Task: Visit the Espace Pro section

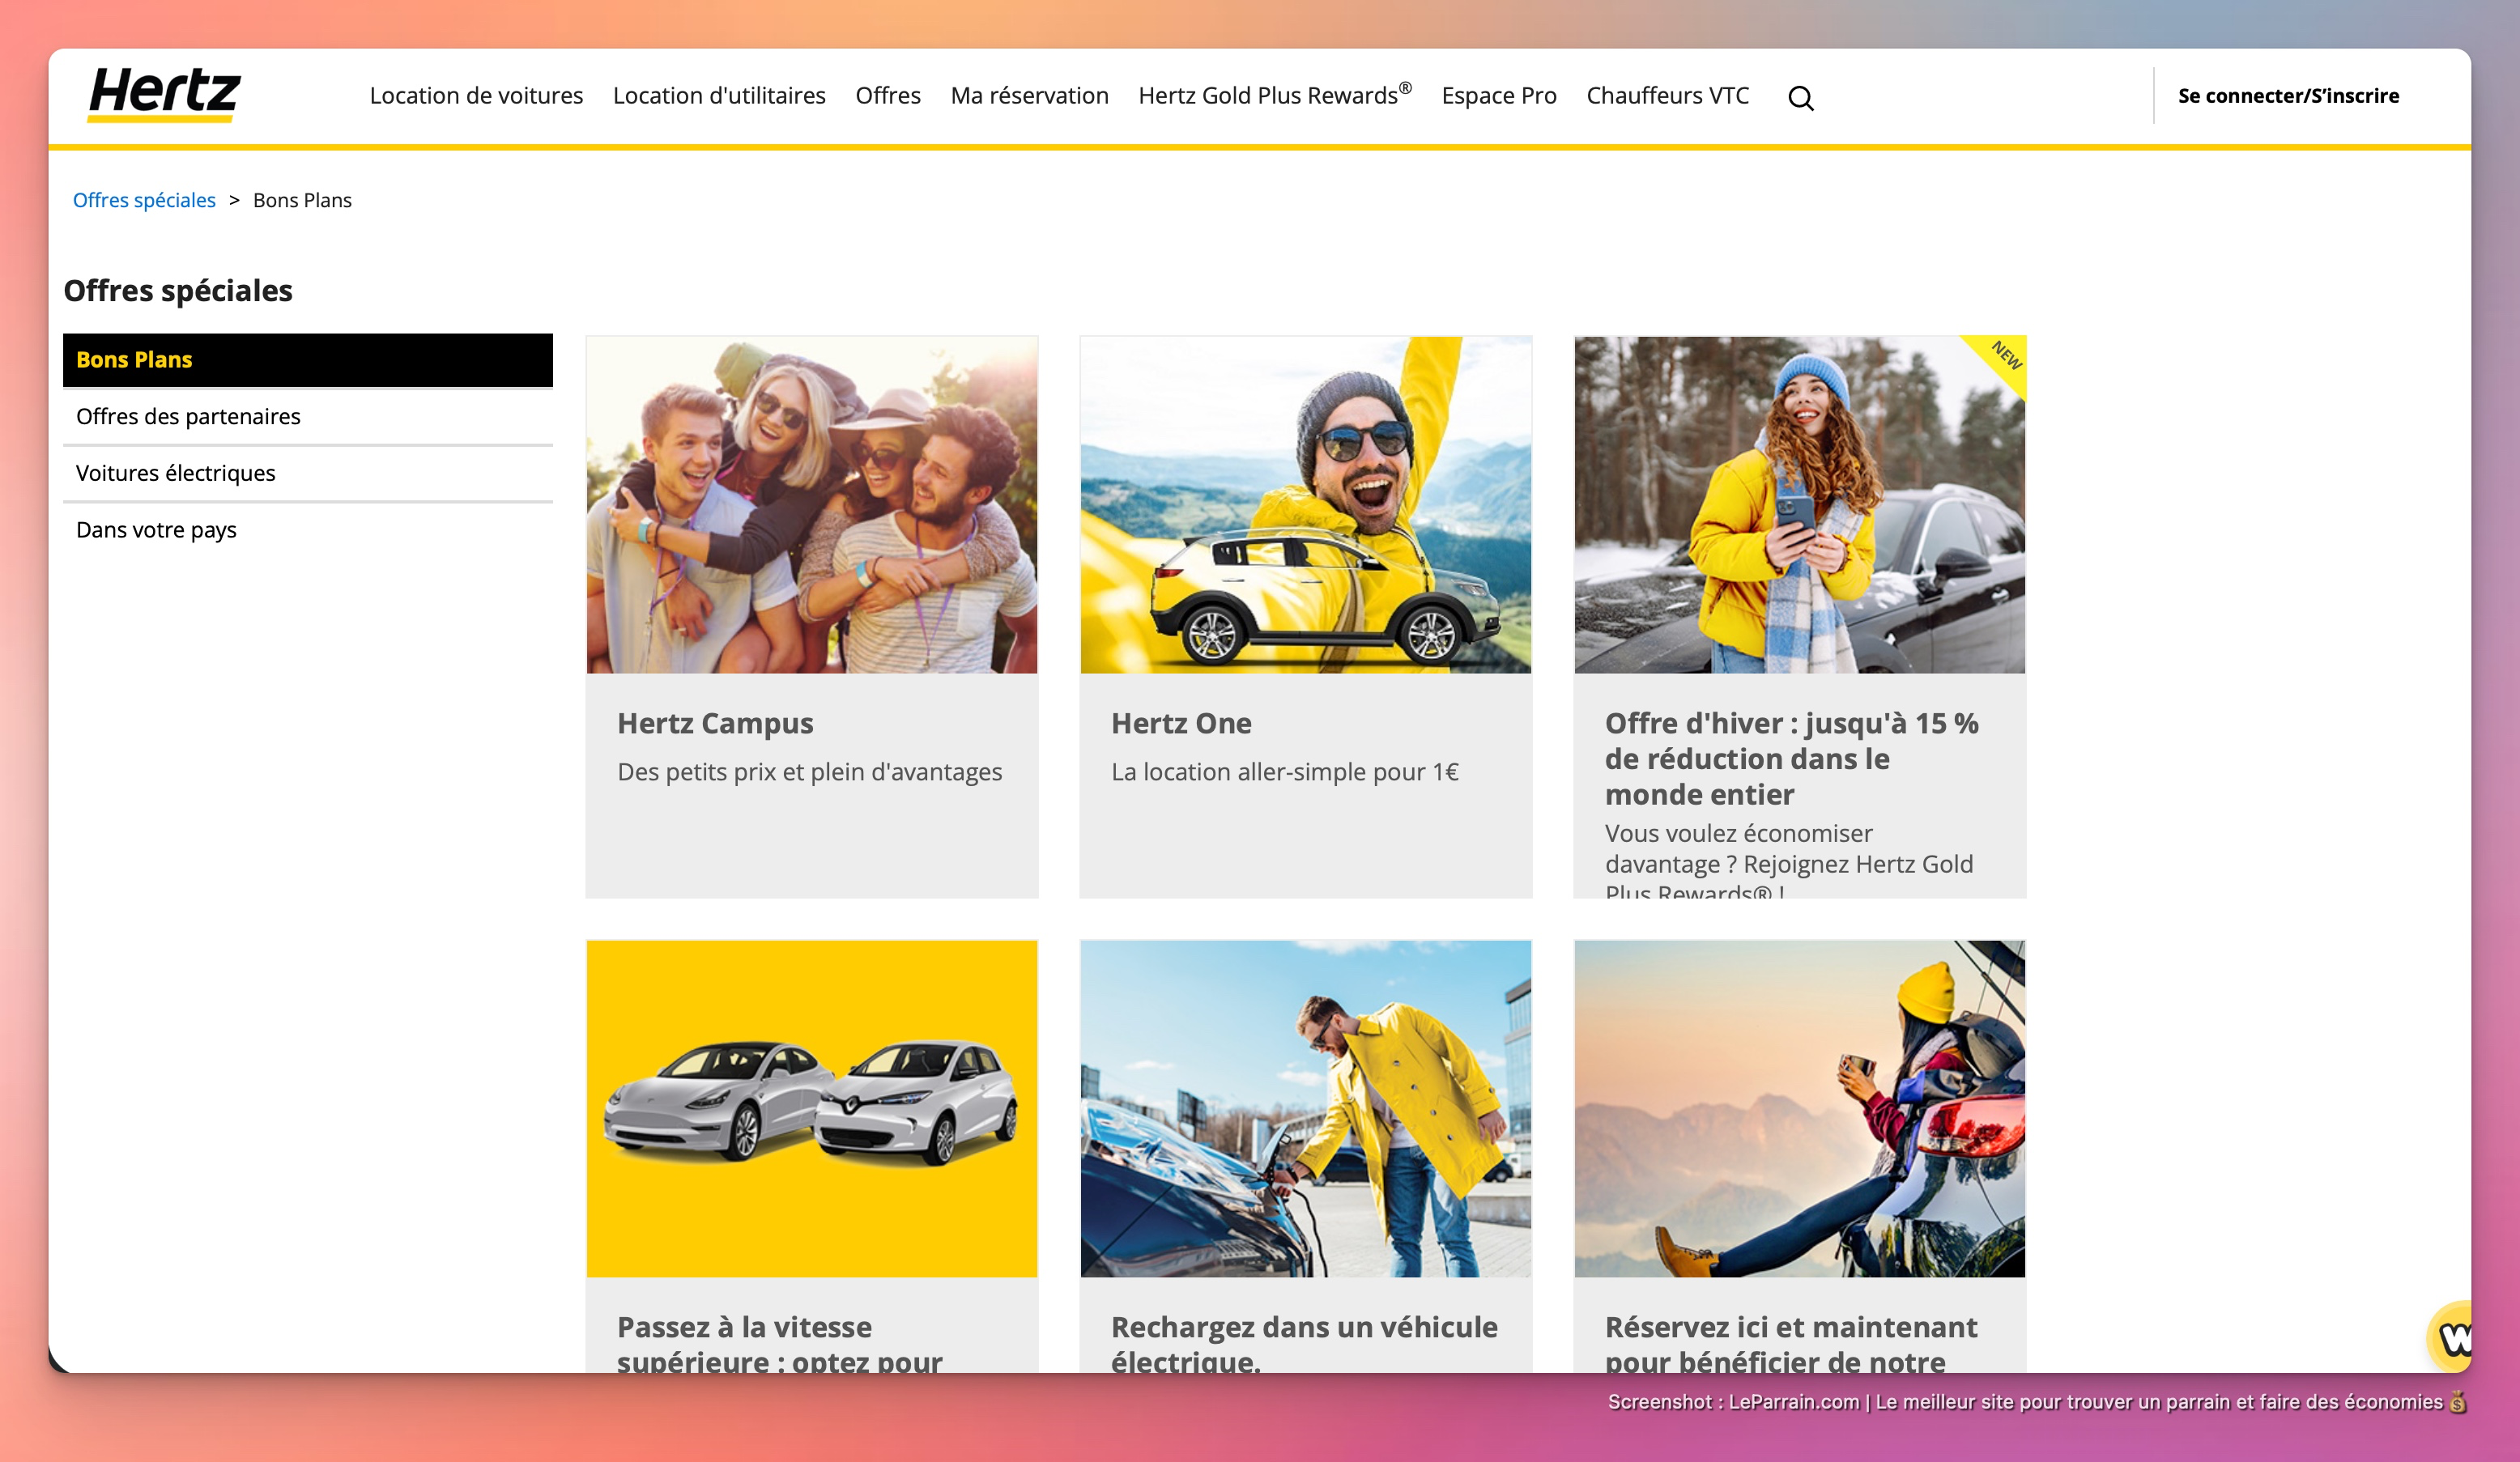Action: 1498,96
